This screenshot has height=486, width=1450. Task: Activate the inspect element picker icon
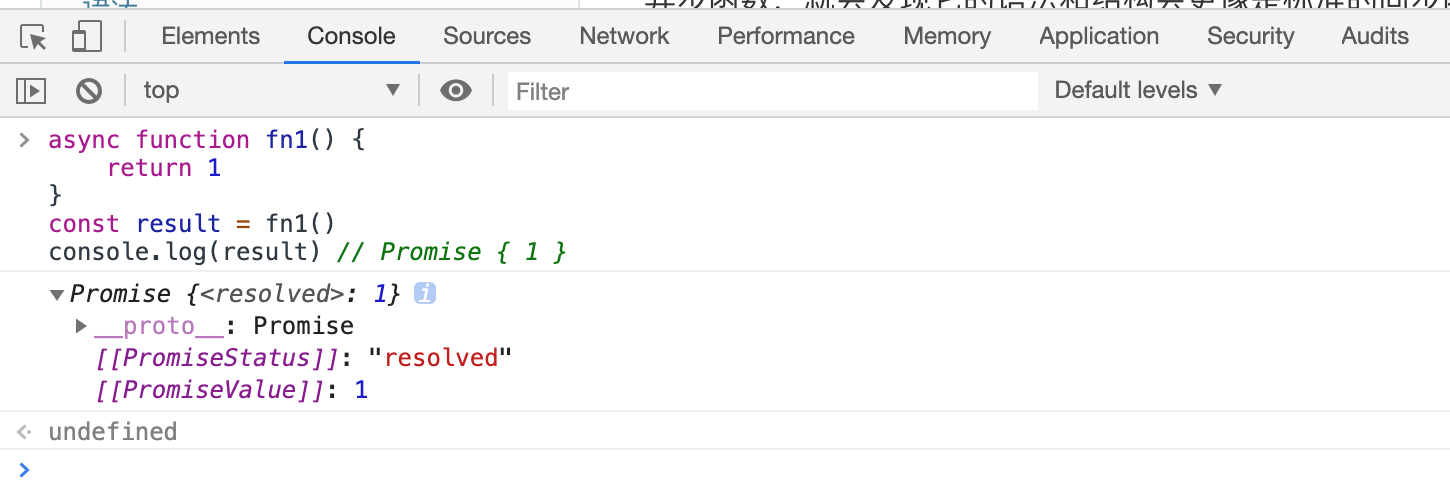pos(34,38)
